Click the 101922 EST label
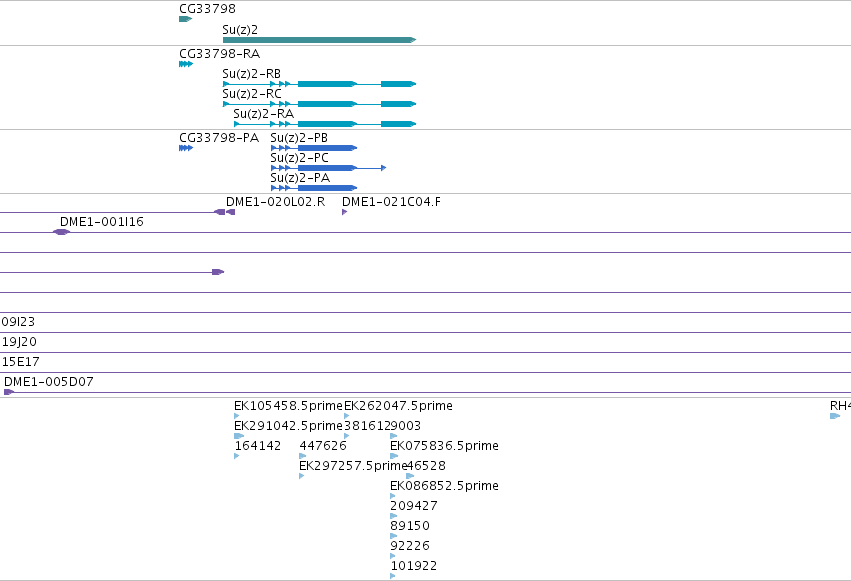Viewport: 851px width, 581px height. click(x=414, y=566)
